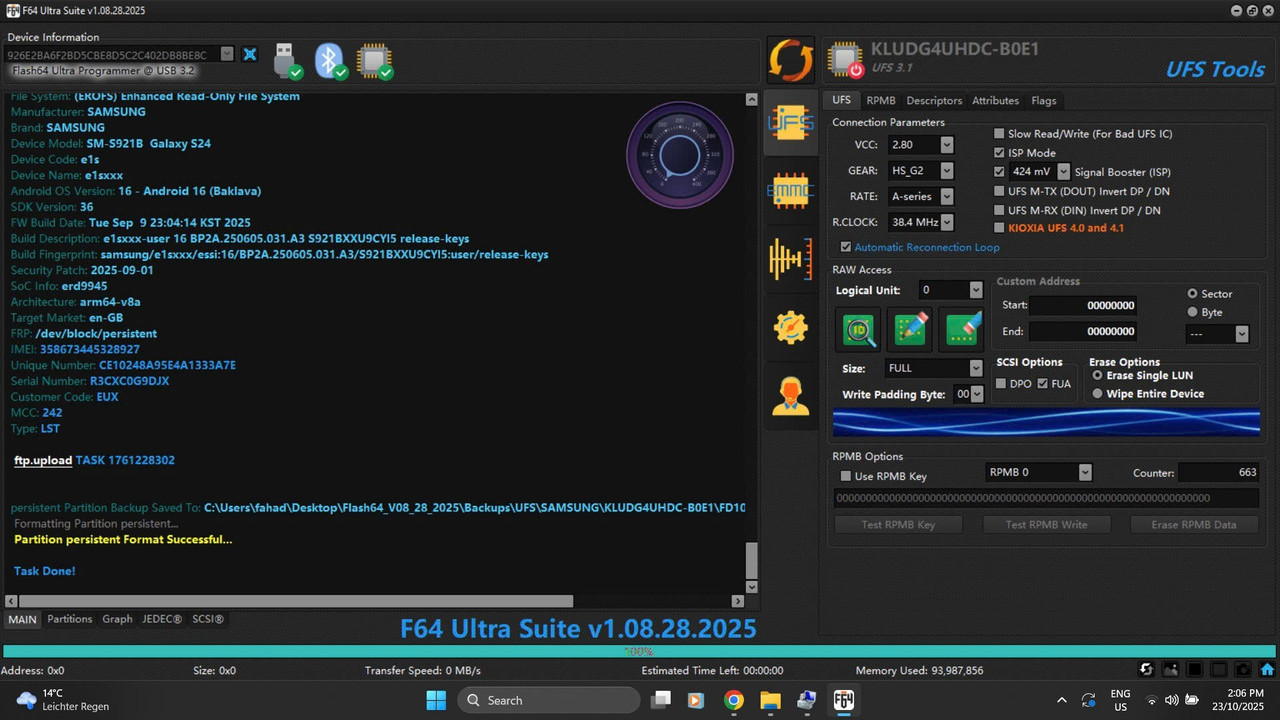Click the Erase RPMB Data button
Viewport: 1280px width, 720px height.
pos(1194,524)
